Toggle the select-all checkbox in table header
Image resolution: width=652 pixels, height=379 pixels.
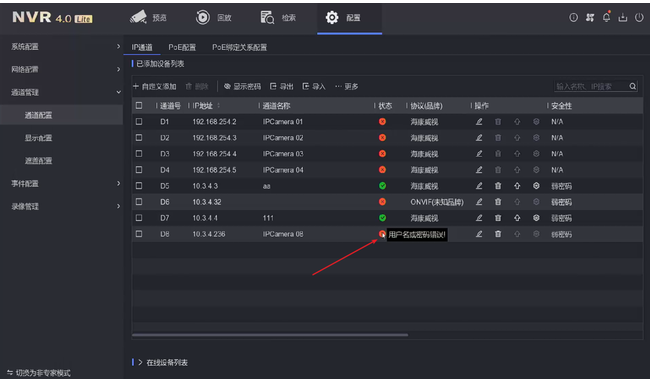point(139,106)
